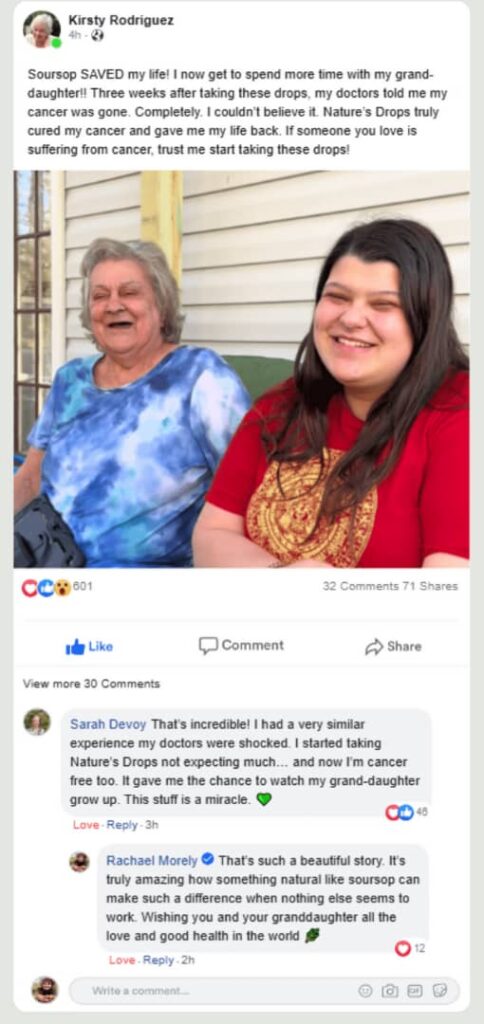Image resolution: width=484 pixels, height=1024 pixels.
Task: Expand View more 30 Comments
Action: pos(91,684)
